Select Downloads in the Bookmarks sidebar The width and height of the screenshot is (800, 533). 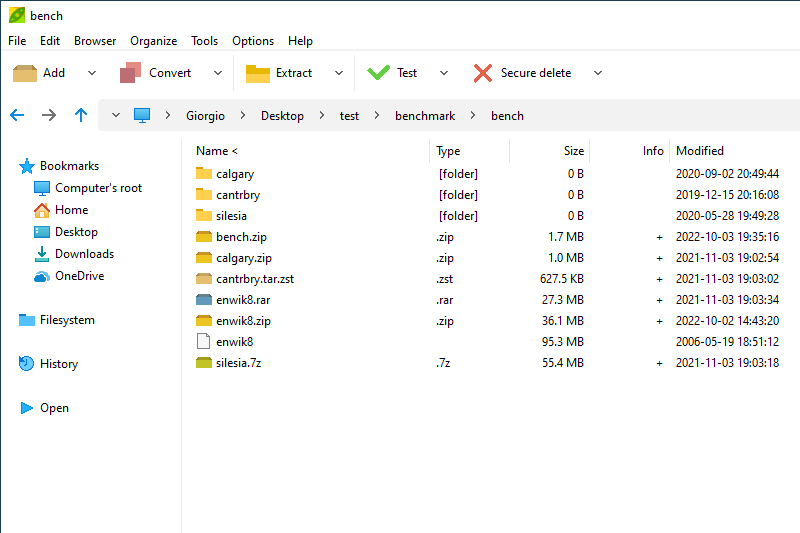pos(84,254)
